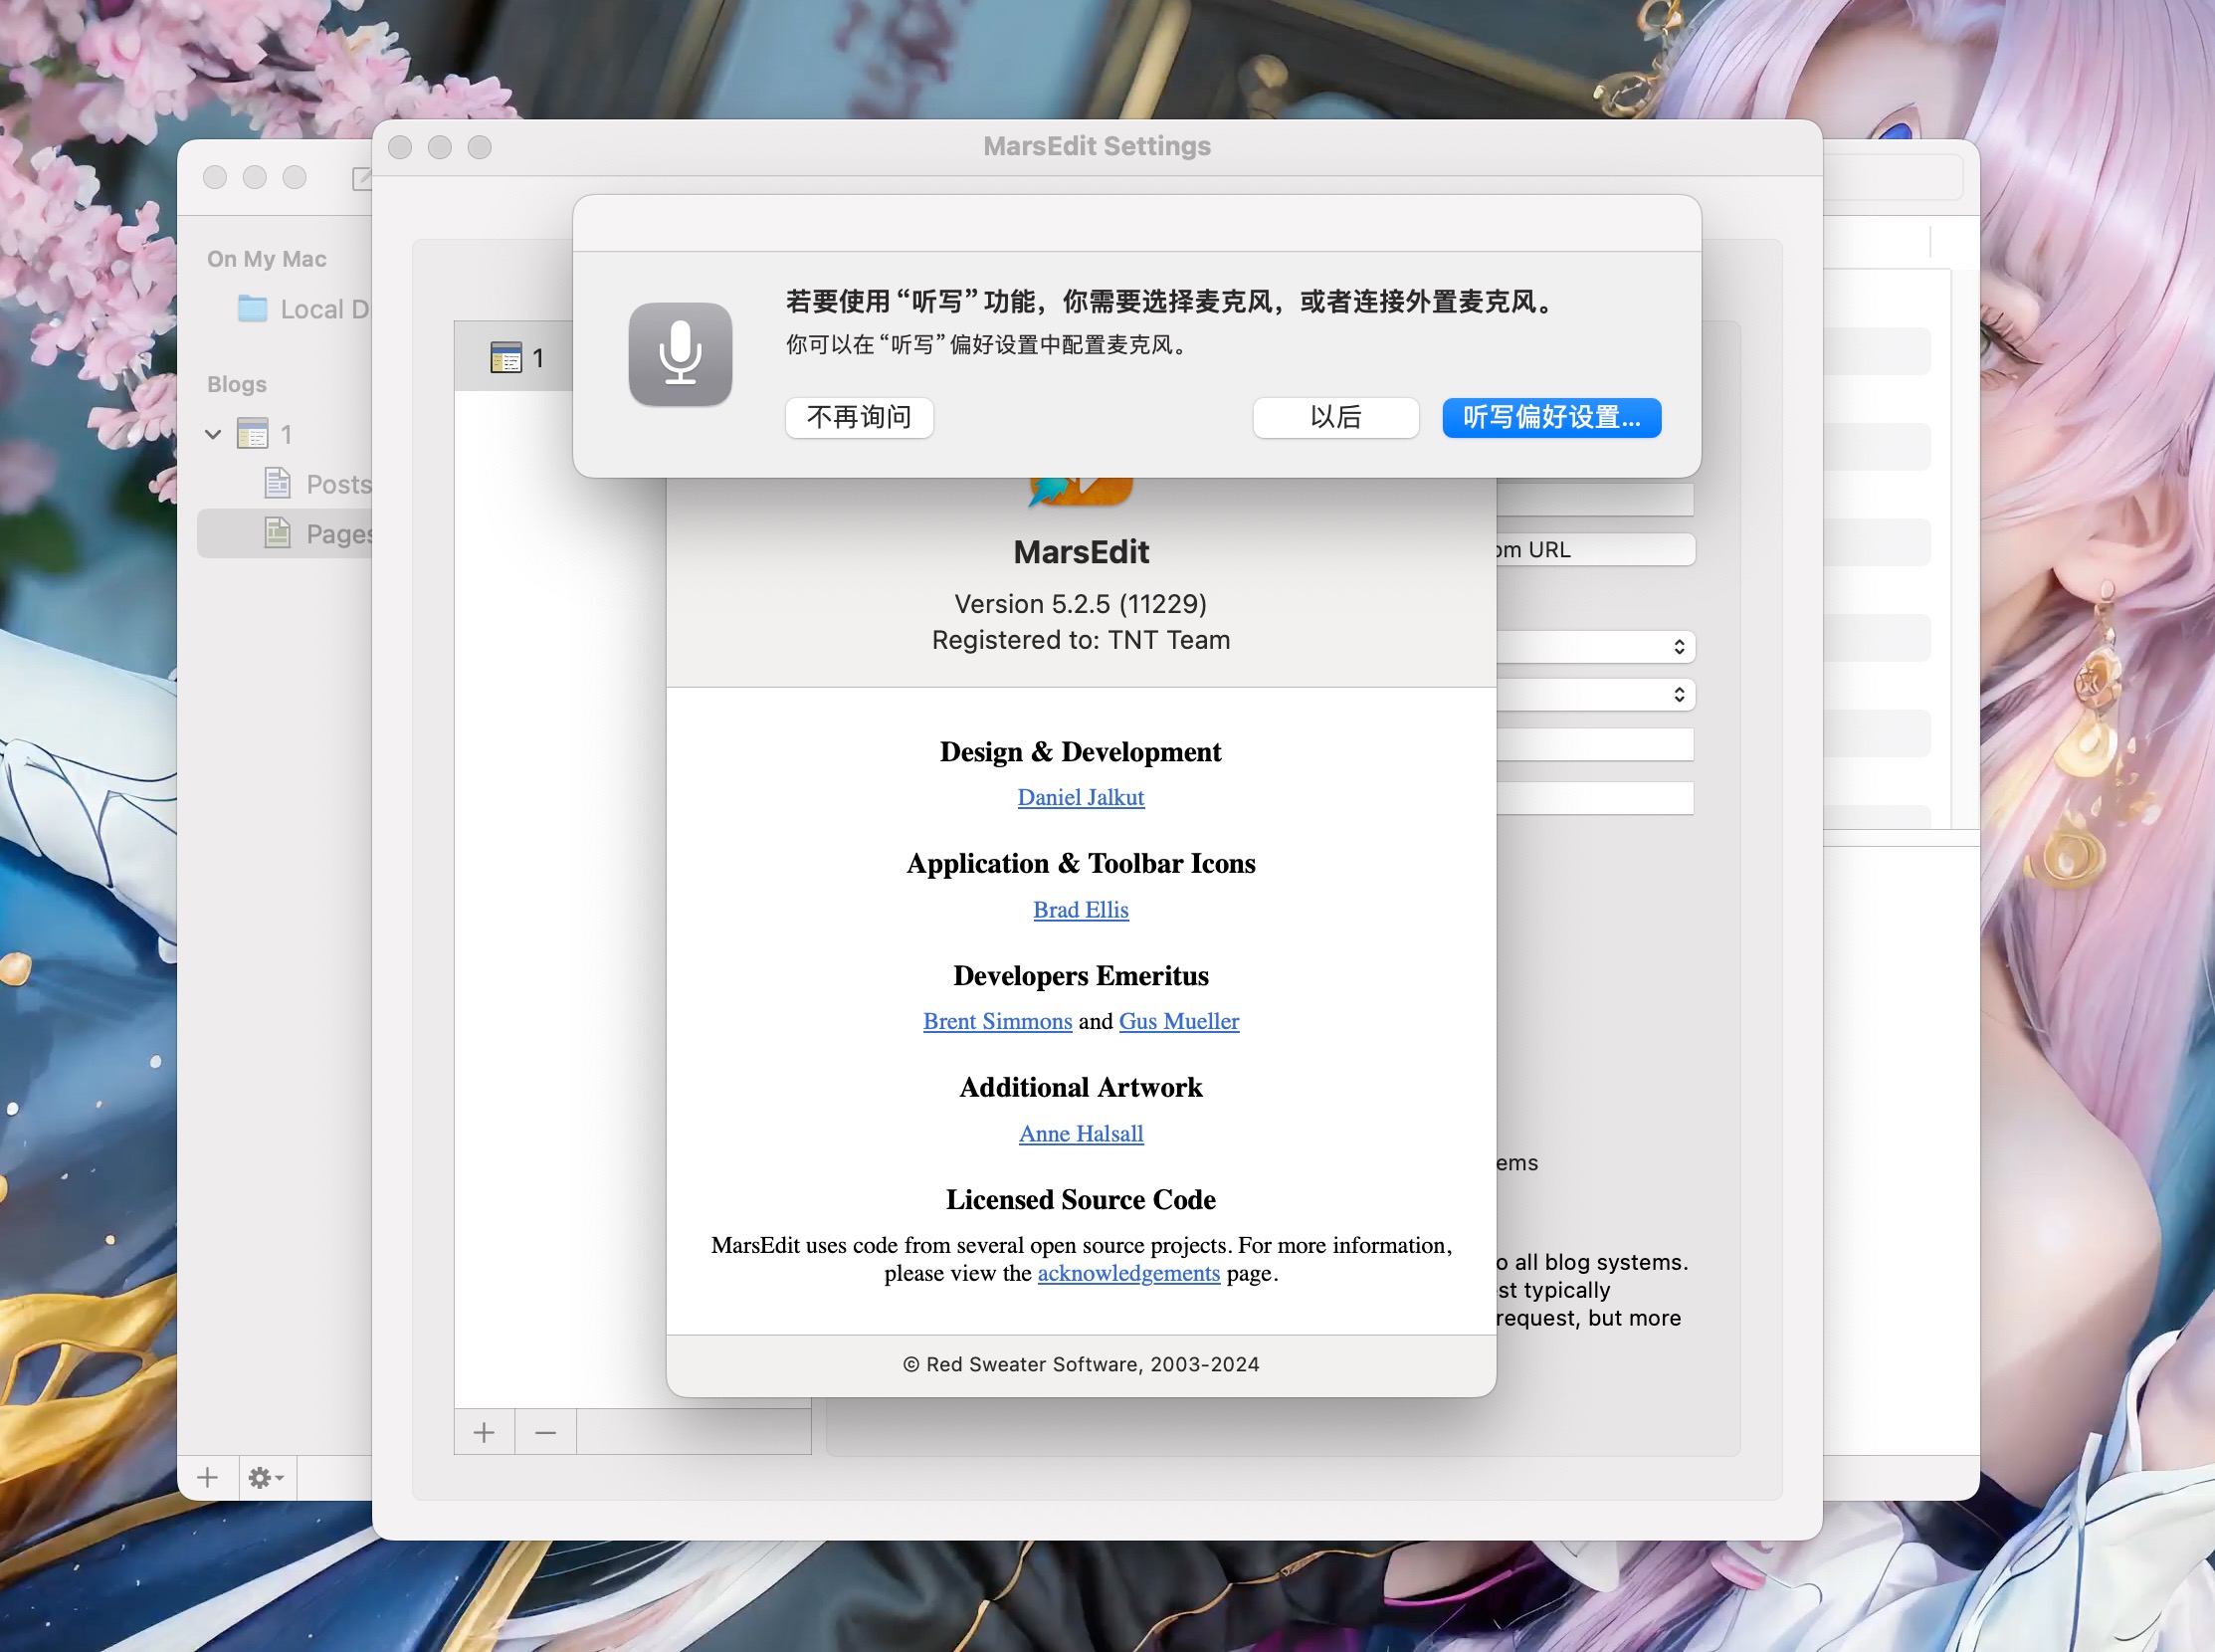
Task: Click the 不再询问 button in dictation dialog
Action: point(859,417)
